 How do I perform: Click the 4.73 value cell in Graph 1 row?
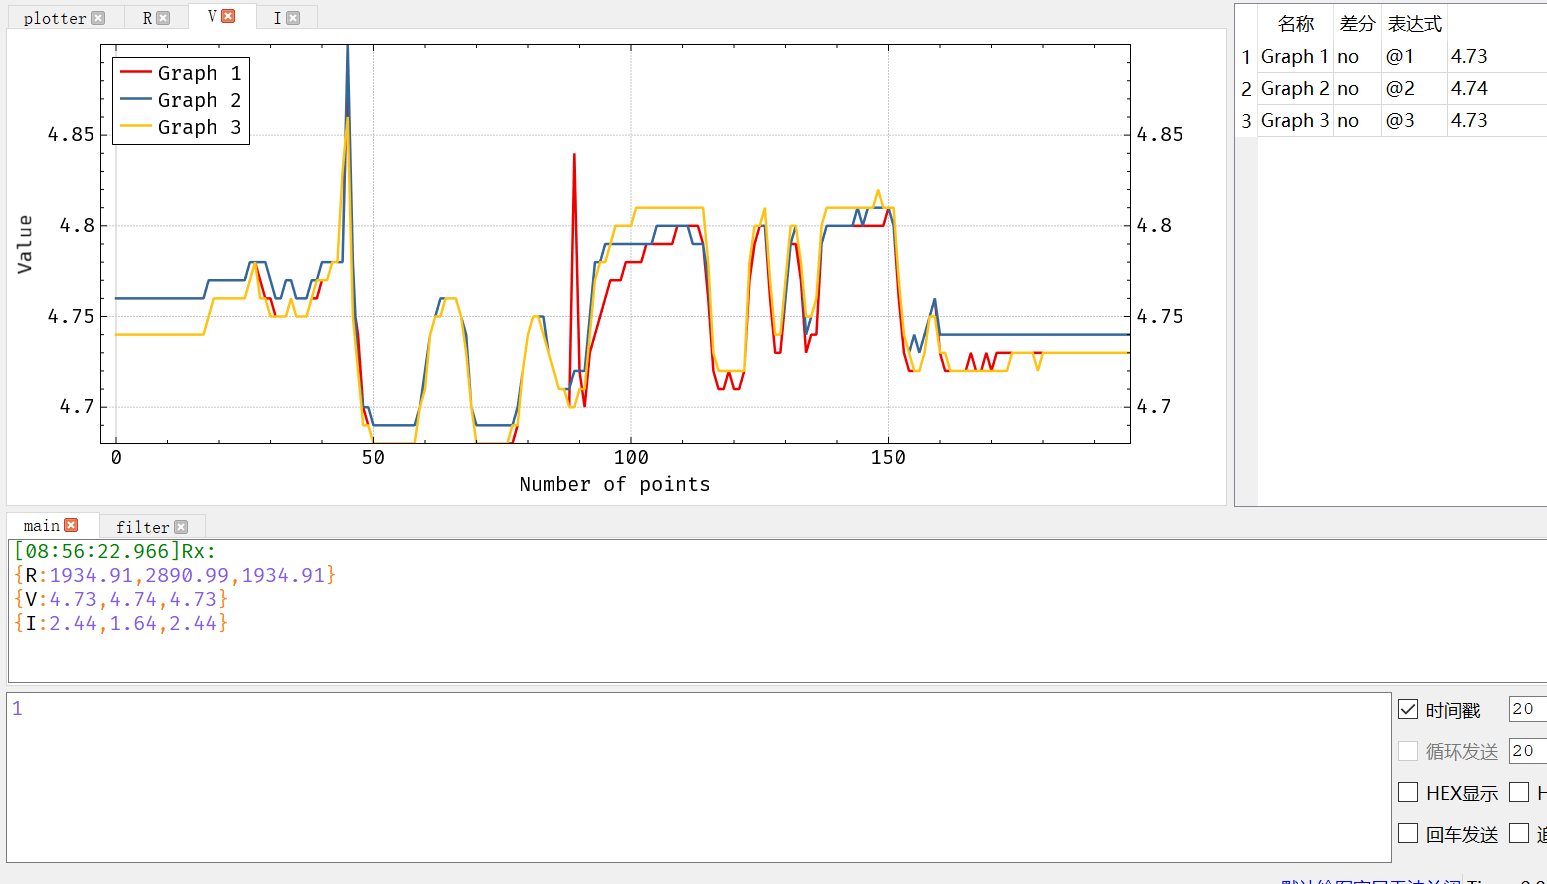click(x=1497, y=56)
